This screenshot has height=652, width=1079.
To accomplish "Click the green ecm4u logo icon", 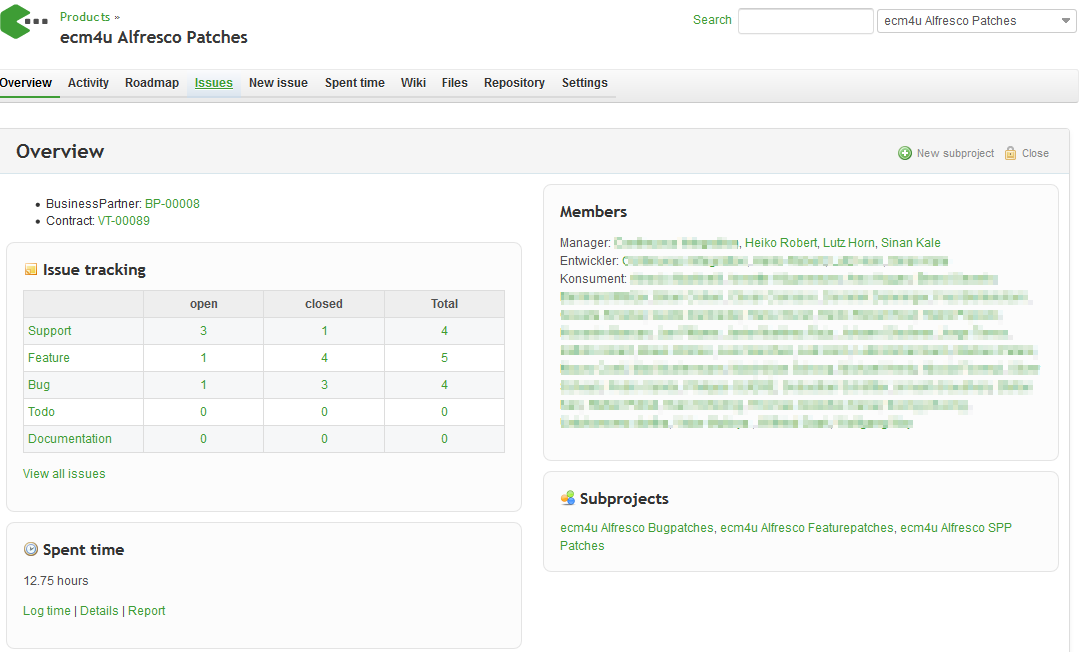I will pyautogui.click(x=24, y=21).
